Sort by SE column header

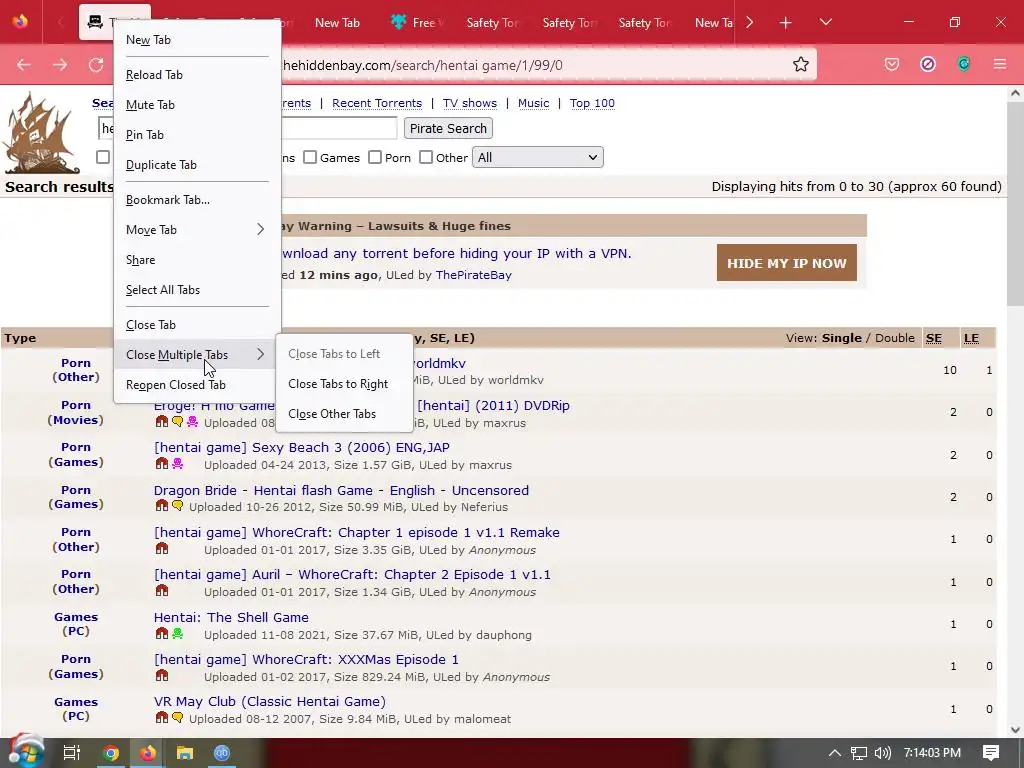pos(934,338)
